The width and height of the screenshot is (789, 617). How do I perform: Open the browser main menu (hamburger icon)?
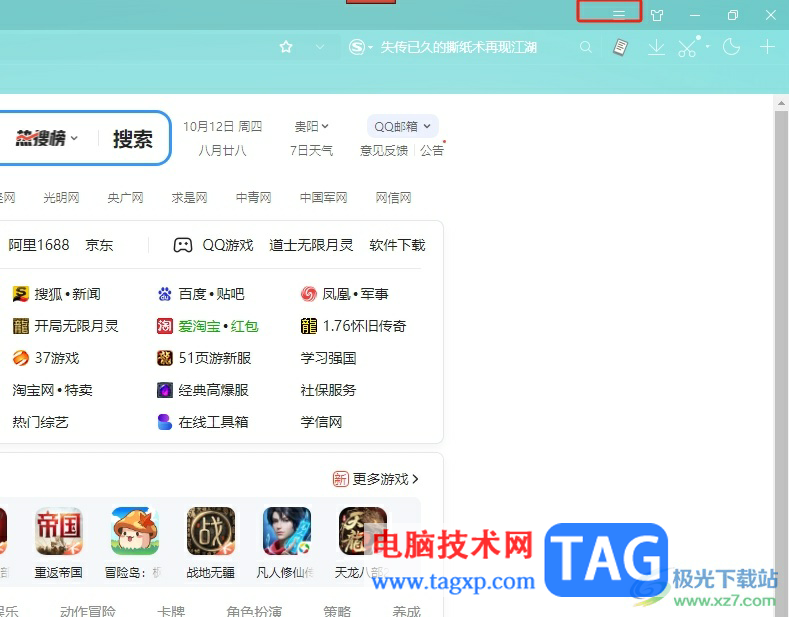click(619, 14)
